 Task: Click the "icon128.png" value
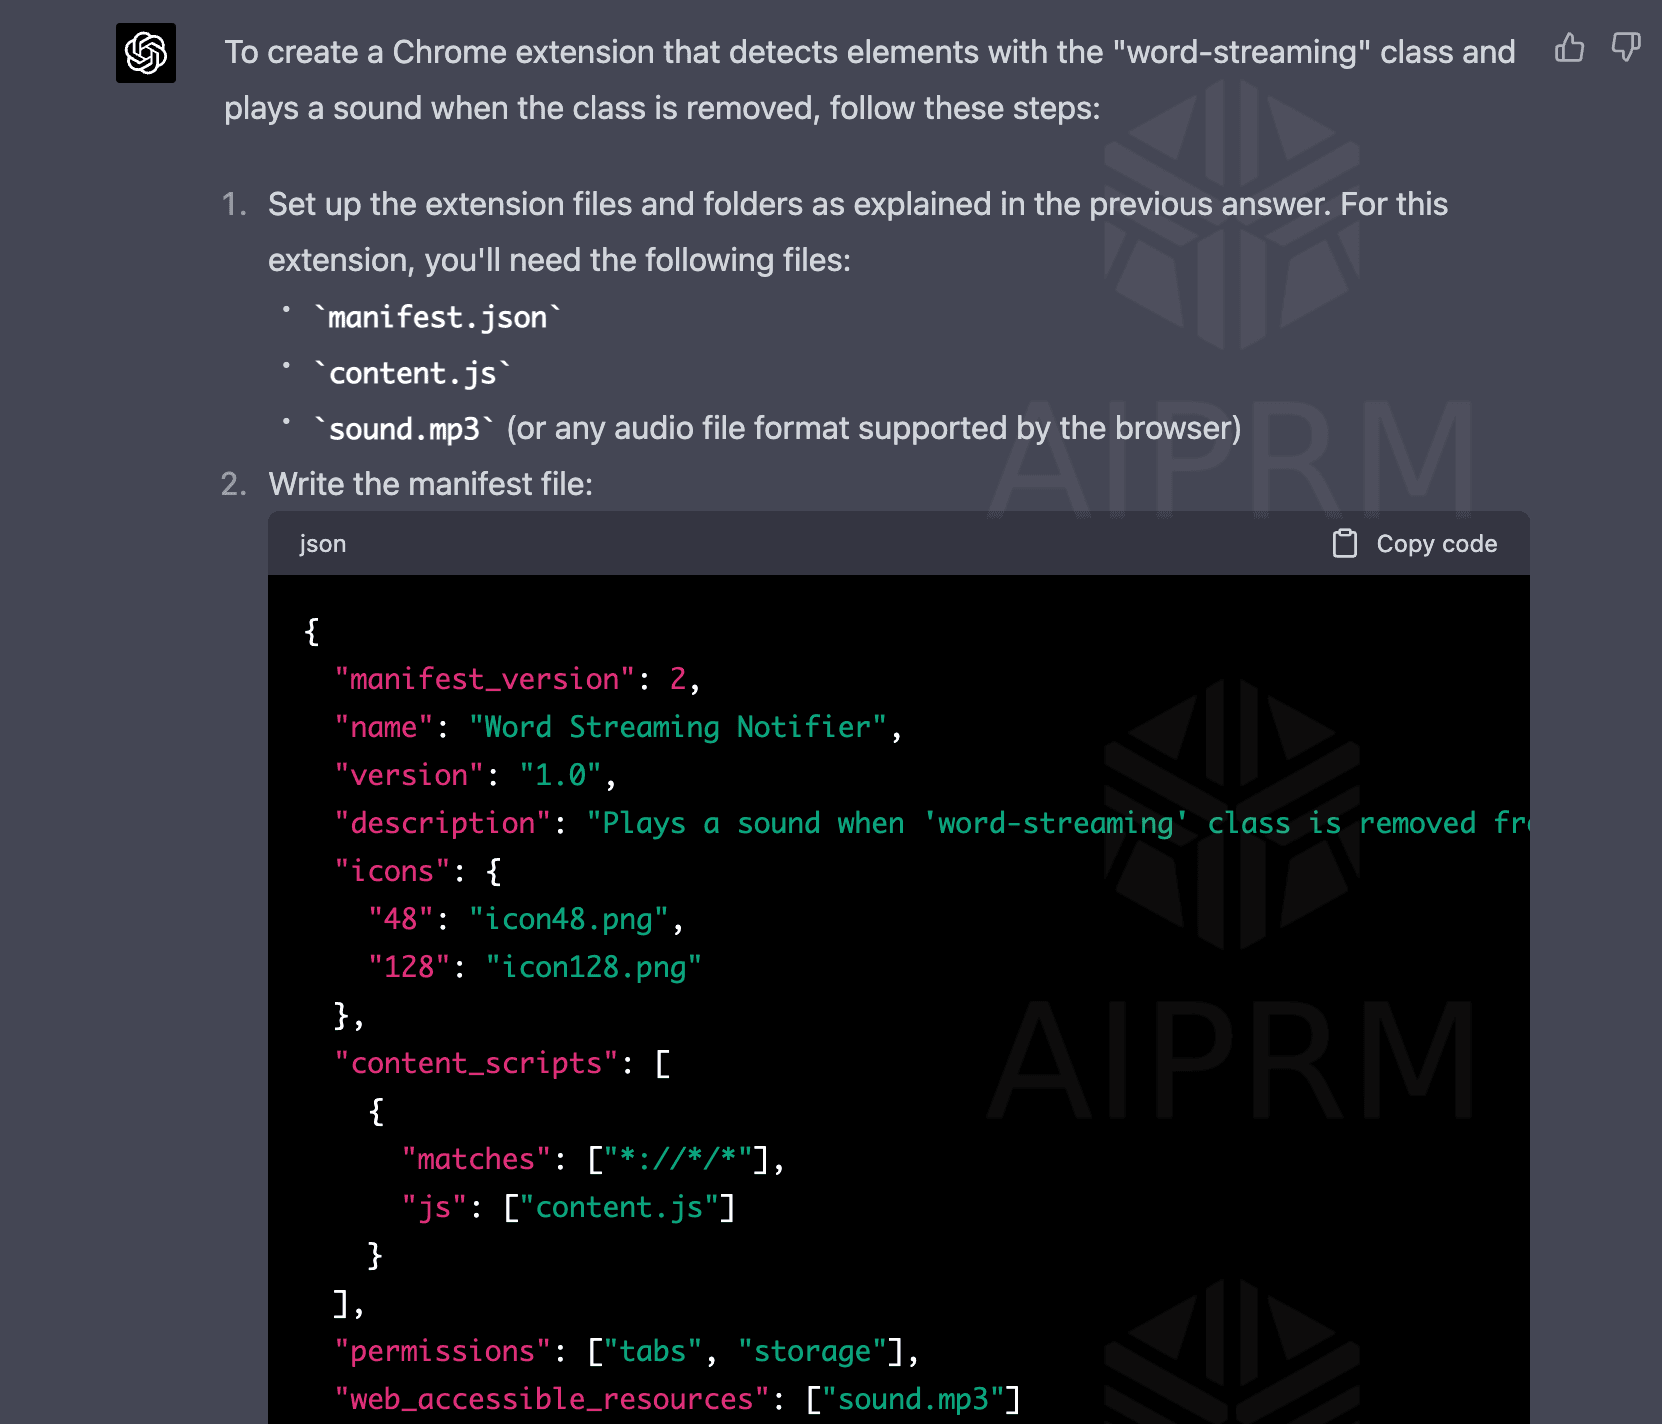click(594, 967)
